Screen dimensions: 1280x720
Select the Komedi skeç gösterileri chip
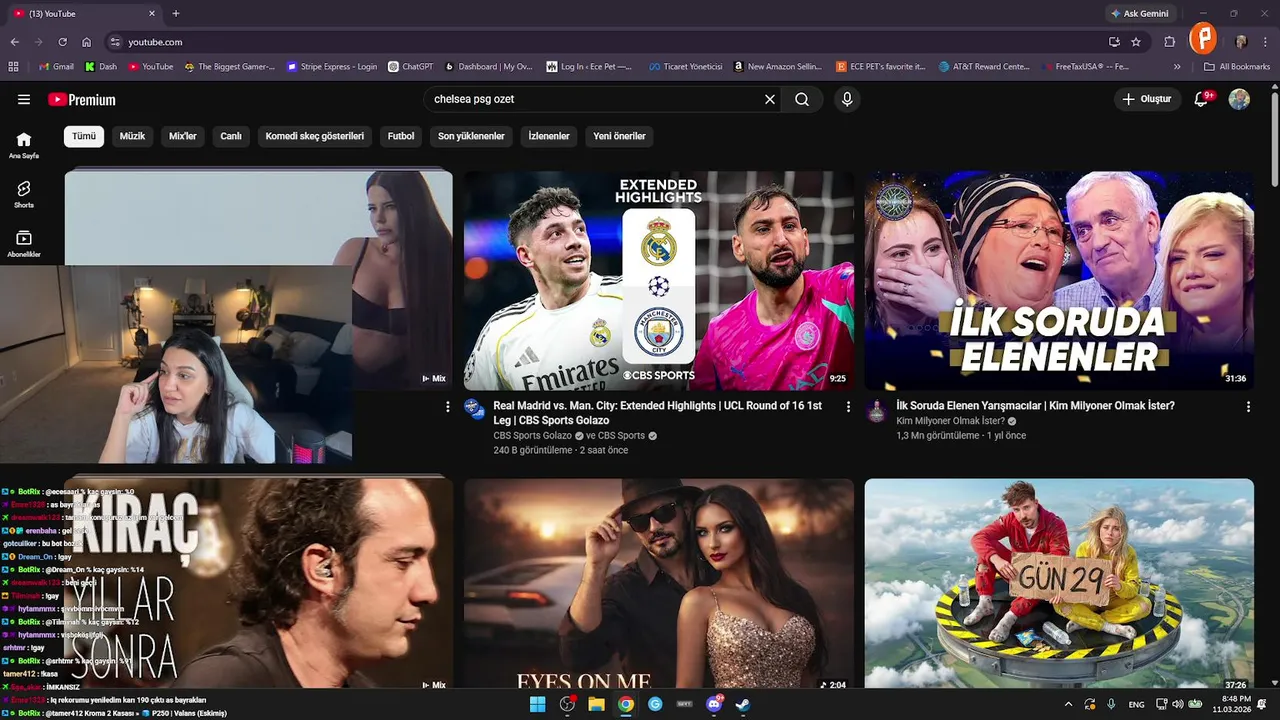coord(315,136)
